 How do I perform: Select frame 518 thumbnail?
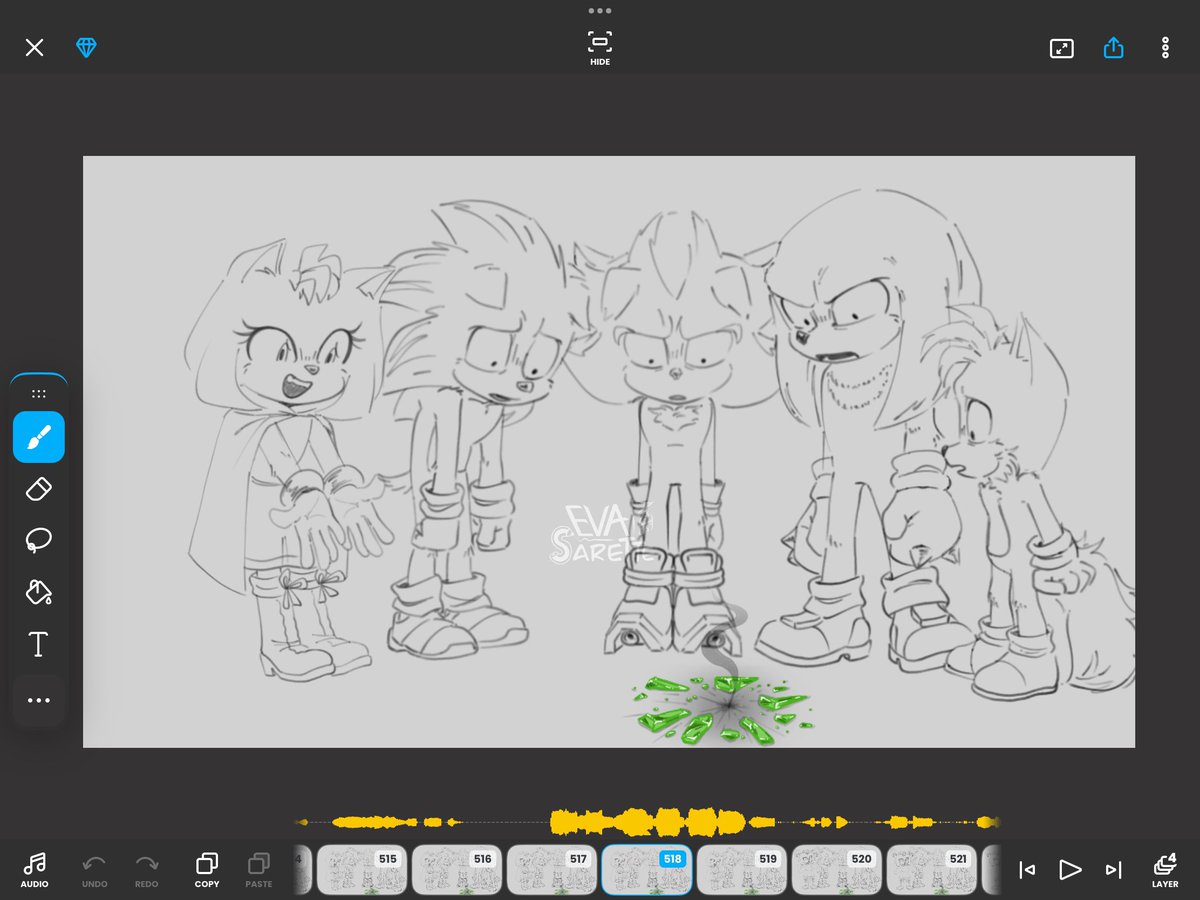647,870
